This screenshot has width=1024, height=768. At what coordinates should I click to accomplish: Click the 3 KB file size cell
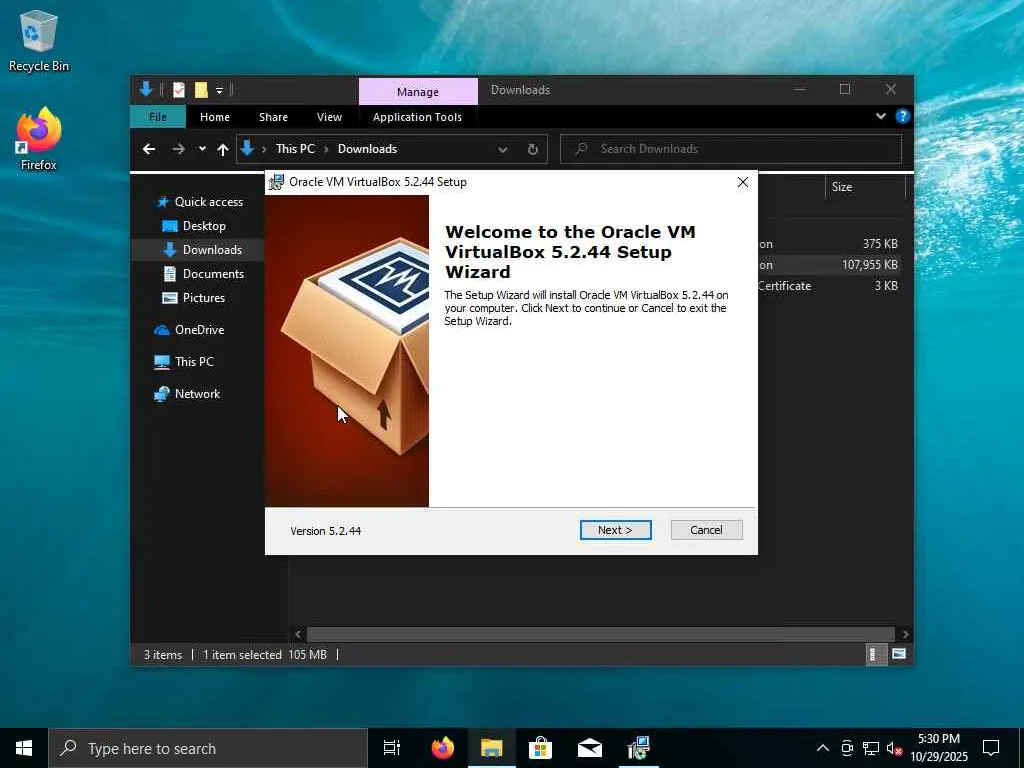[886, 285]
